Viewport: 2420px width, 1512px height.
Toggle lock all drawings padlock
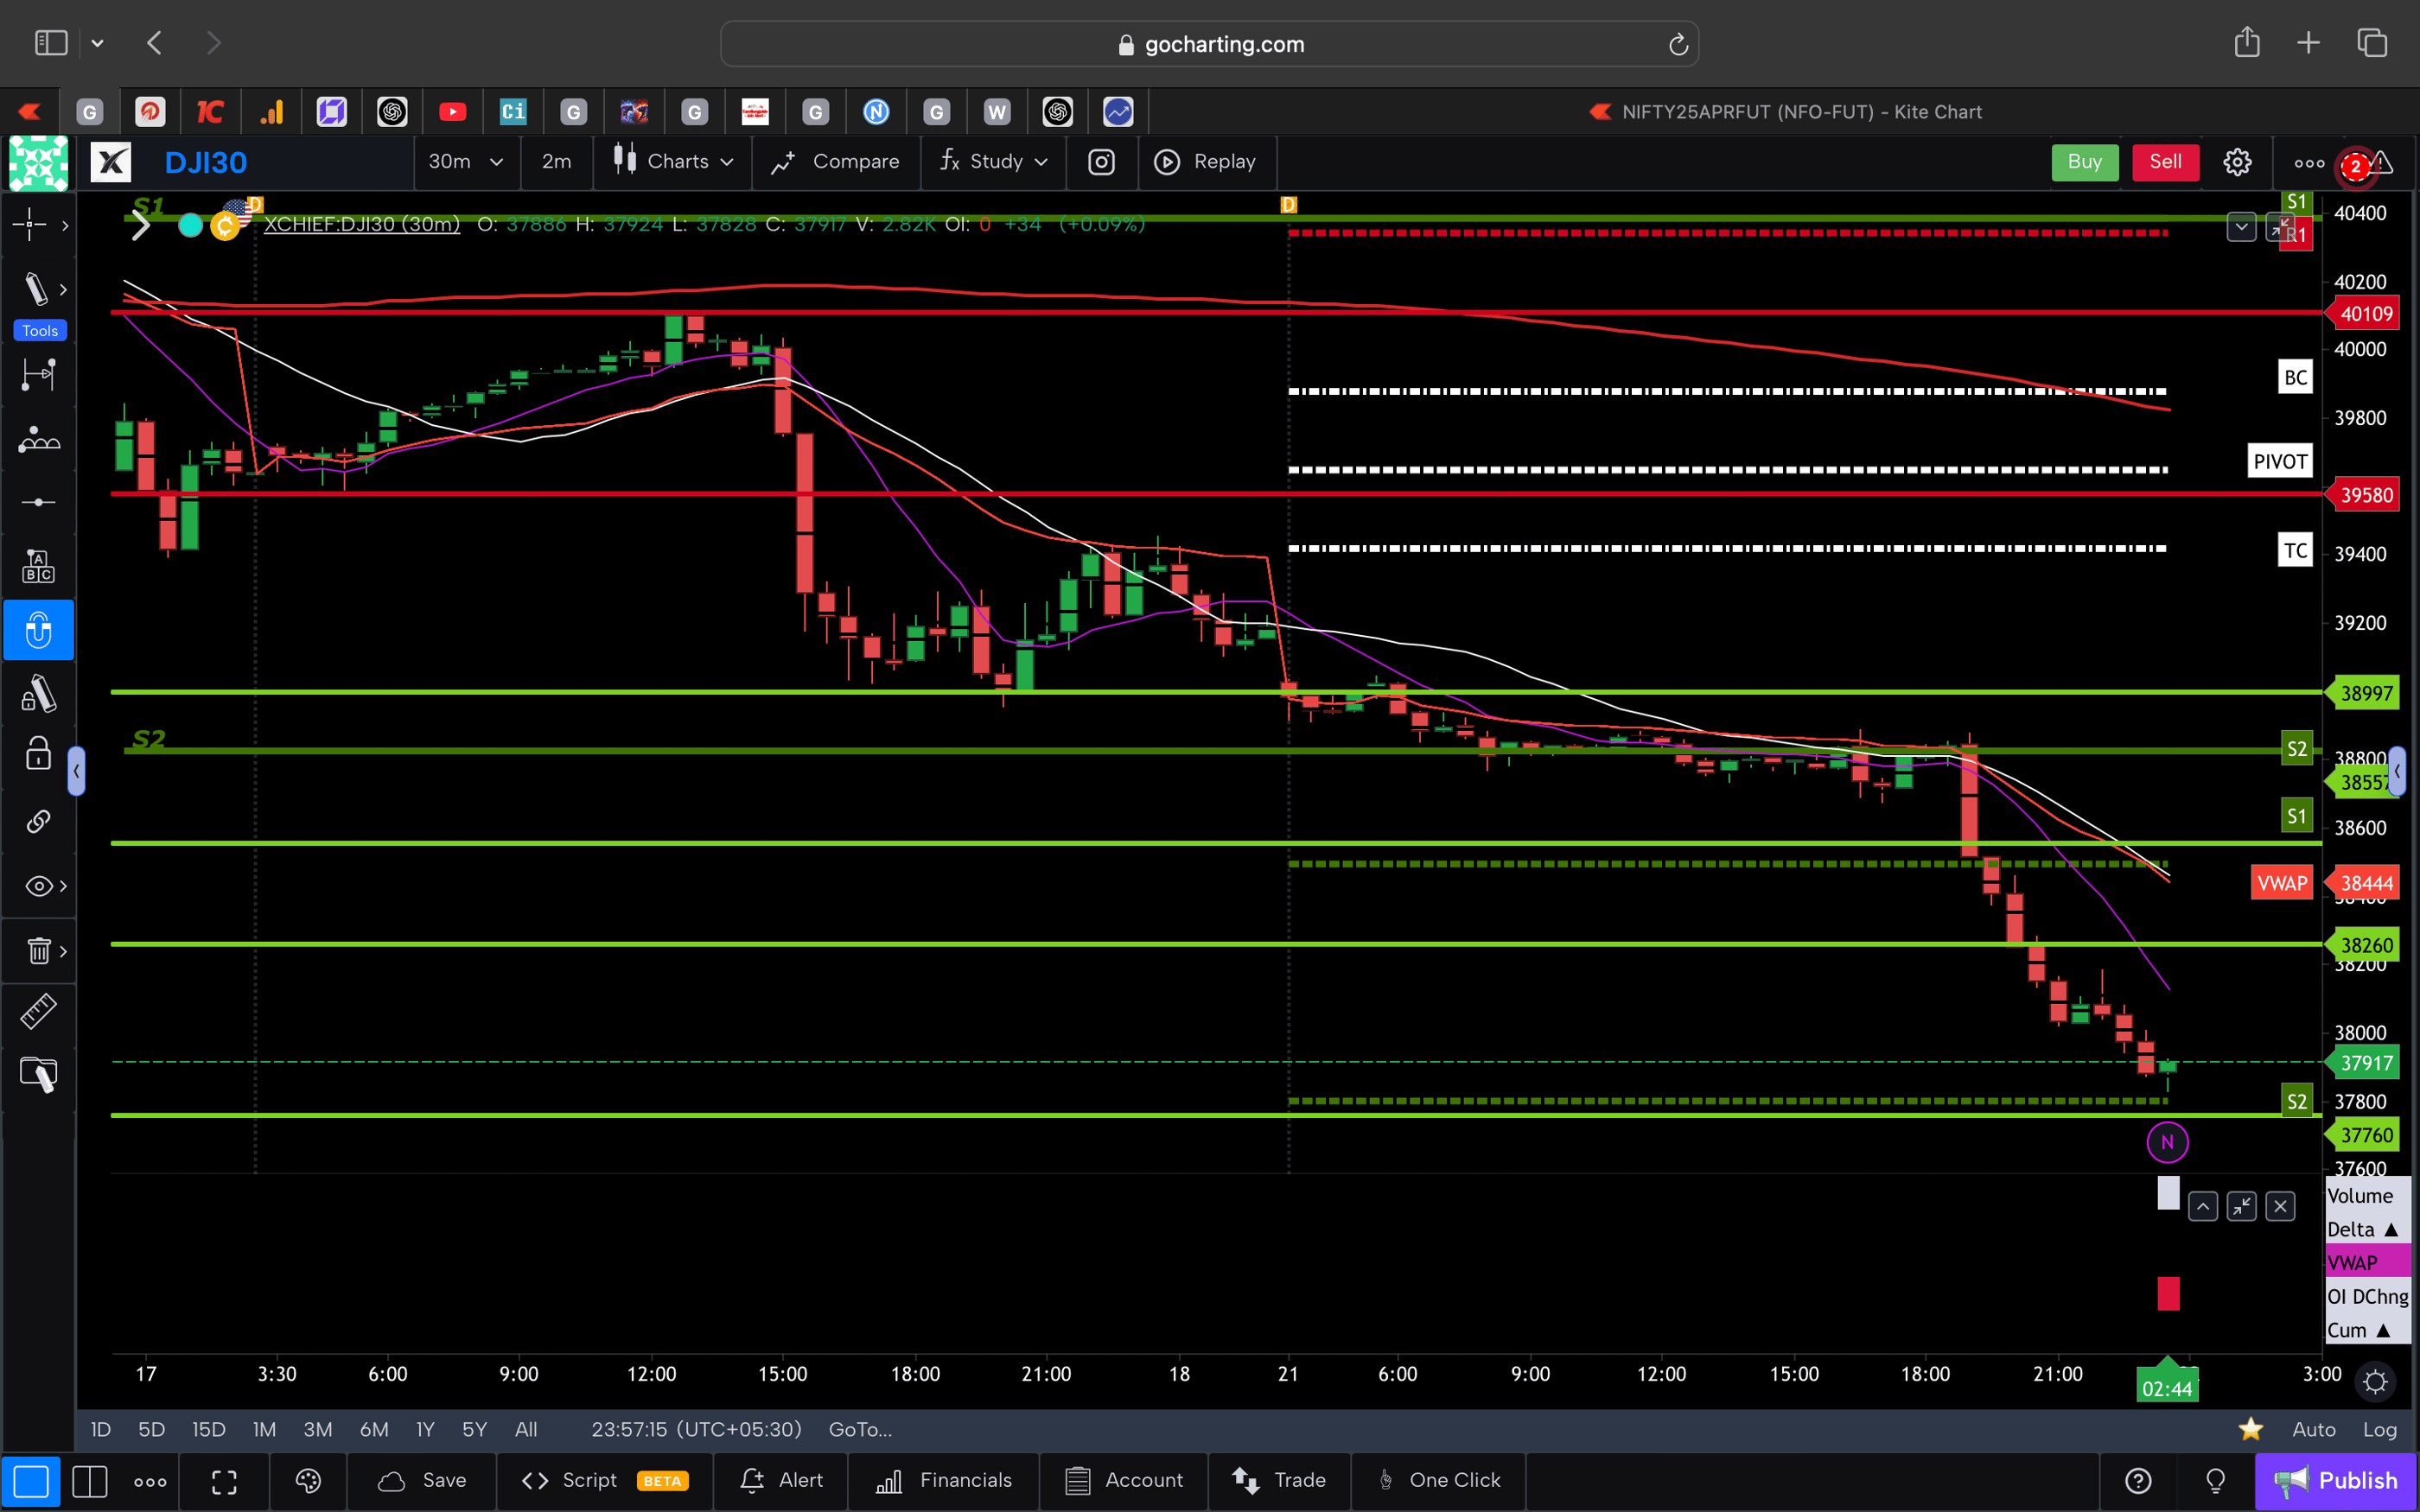point(38,753)
